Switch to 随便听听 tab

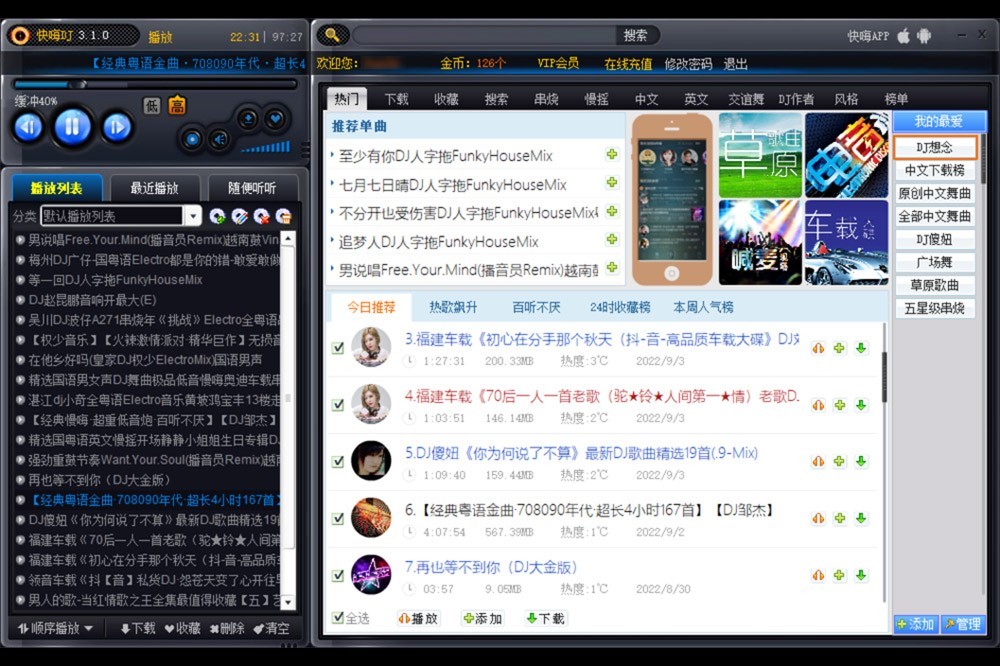point(252,188)
